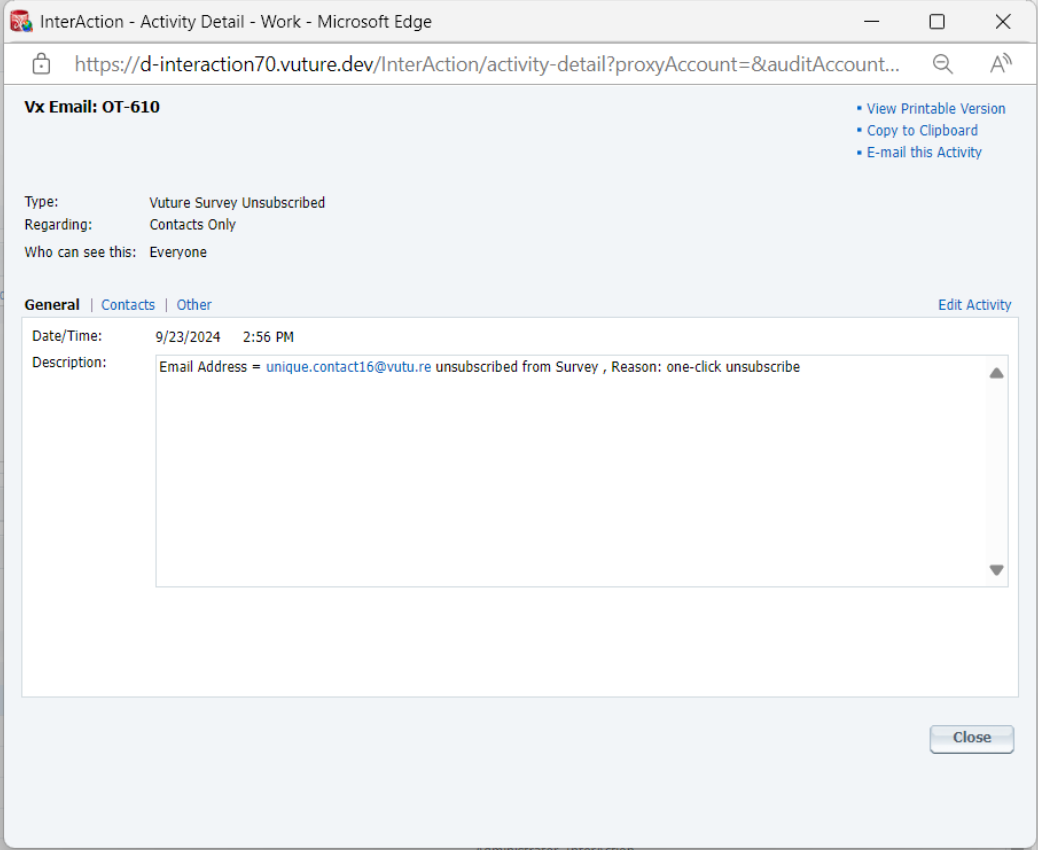The height and width of the screenshot is (850, 1038).
Task: Click the Close button
Action: click(971, 738)
